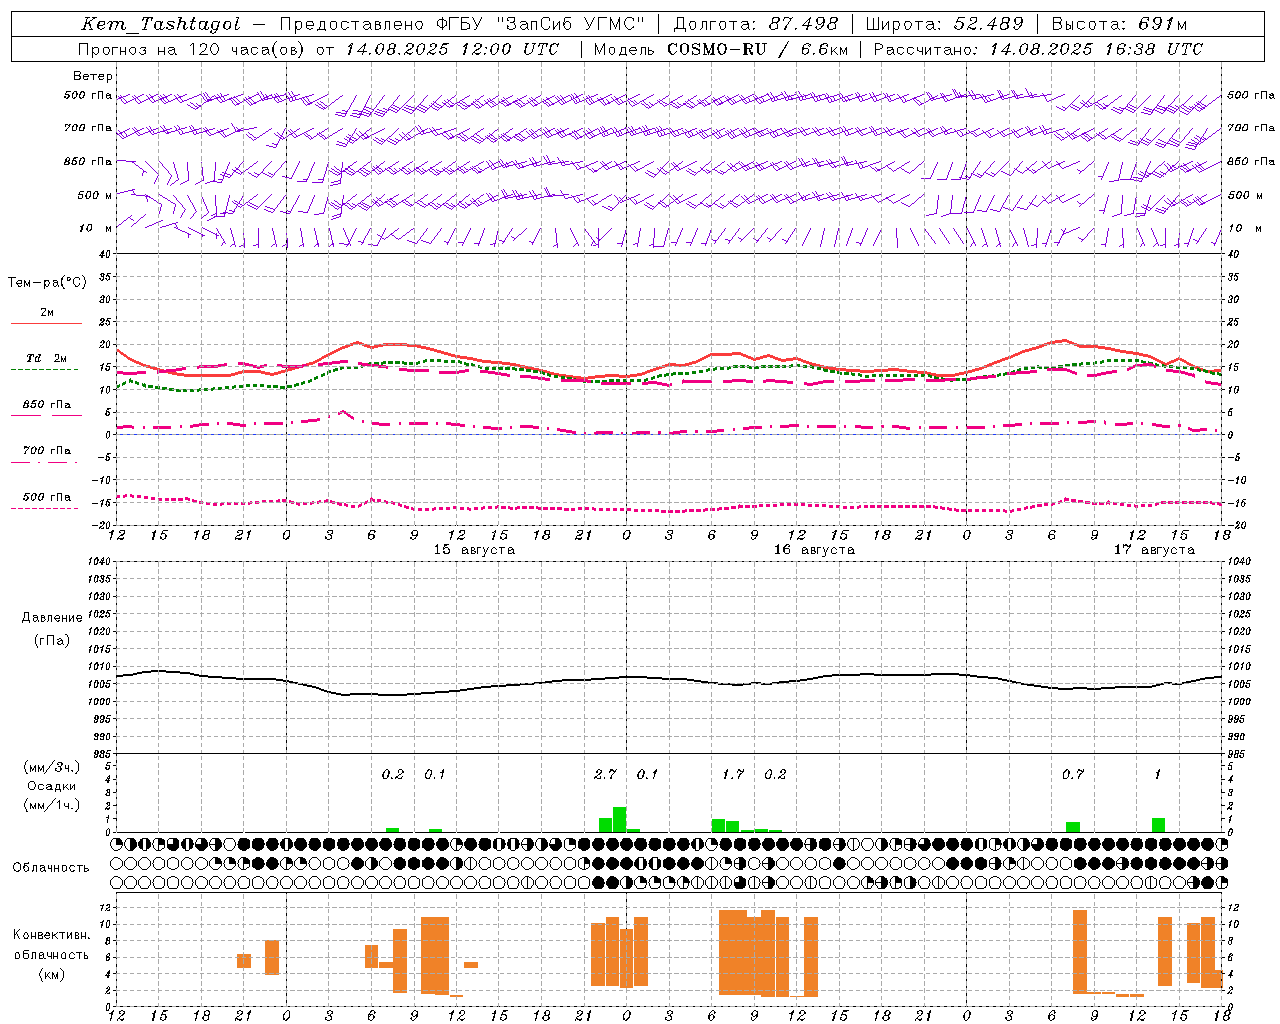Click '17 августа' under the temperature chart
The height and width of the screenshot is (1024, 1280).
click(x=1154, y=550)
